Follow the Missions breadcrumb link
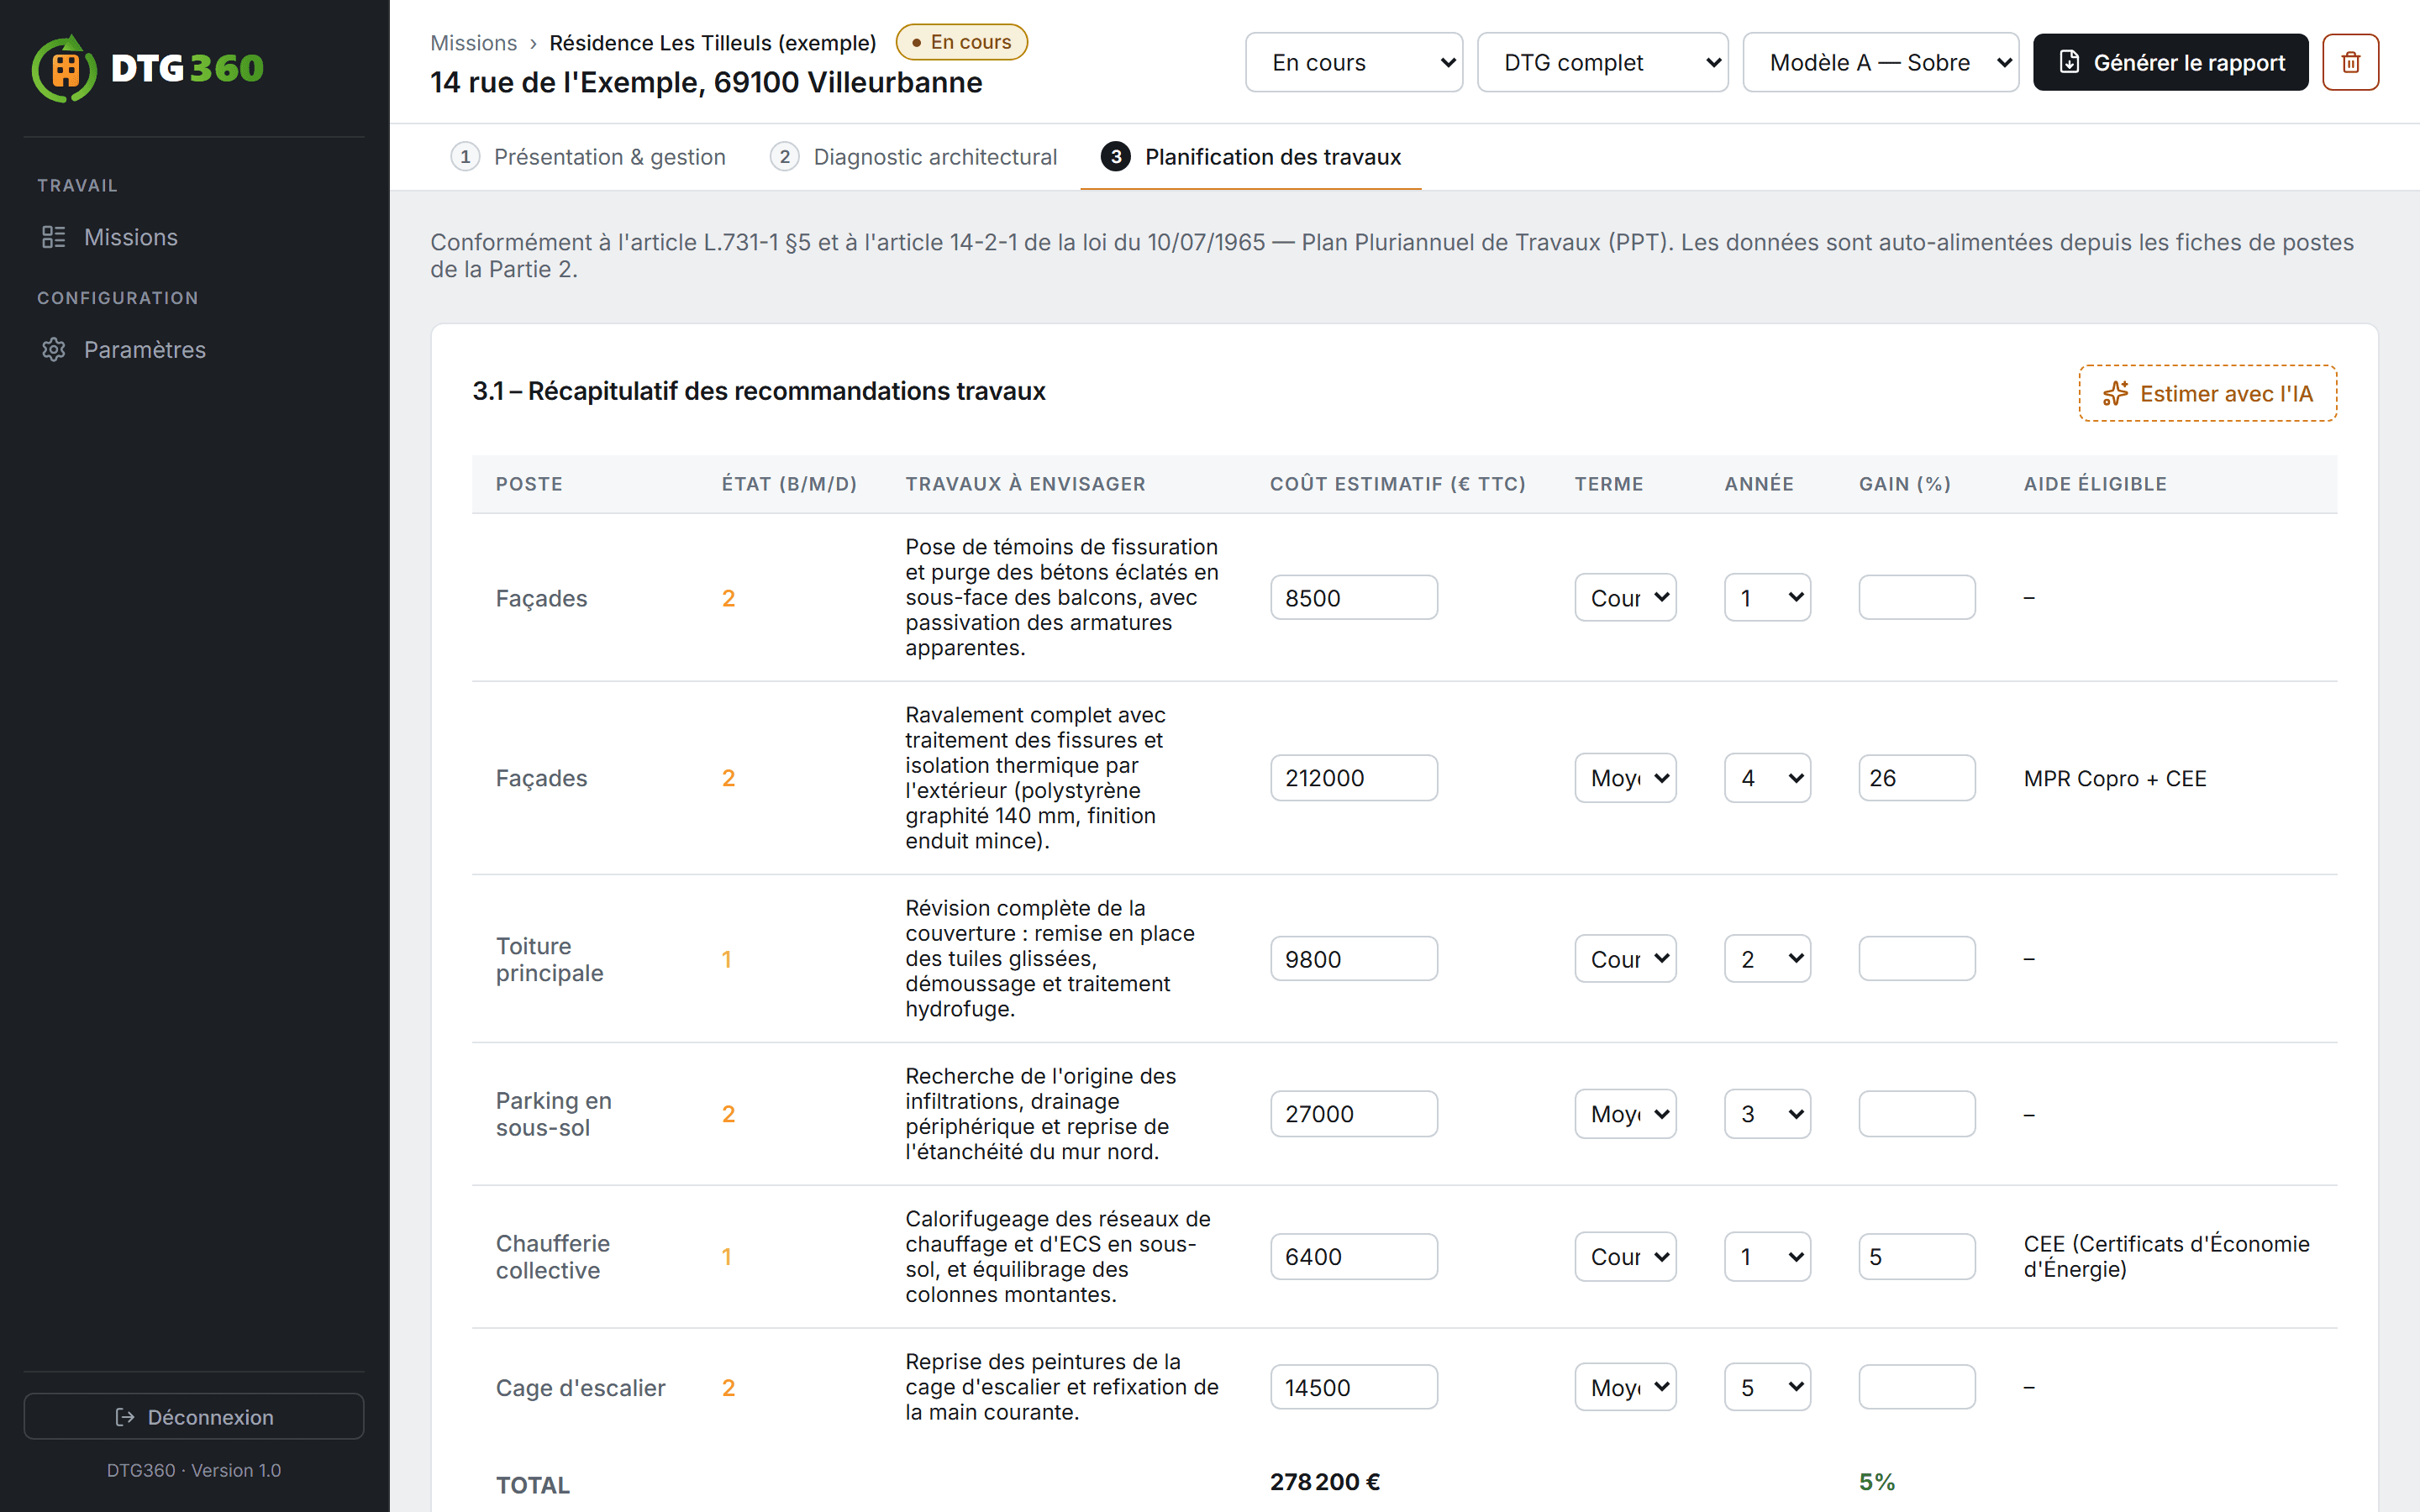 tap(473, 43)
